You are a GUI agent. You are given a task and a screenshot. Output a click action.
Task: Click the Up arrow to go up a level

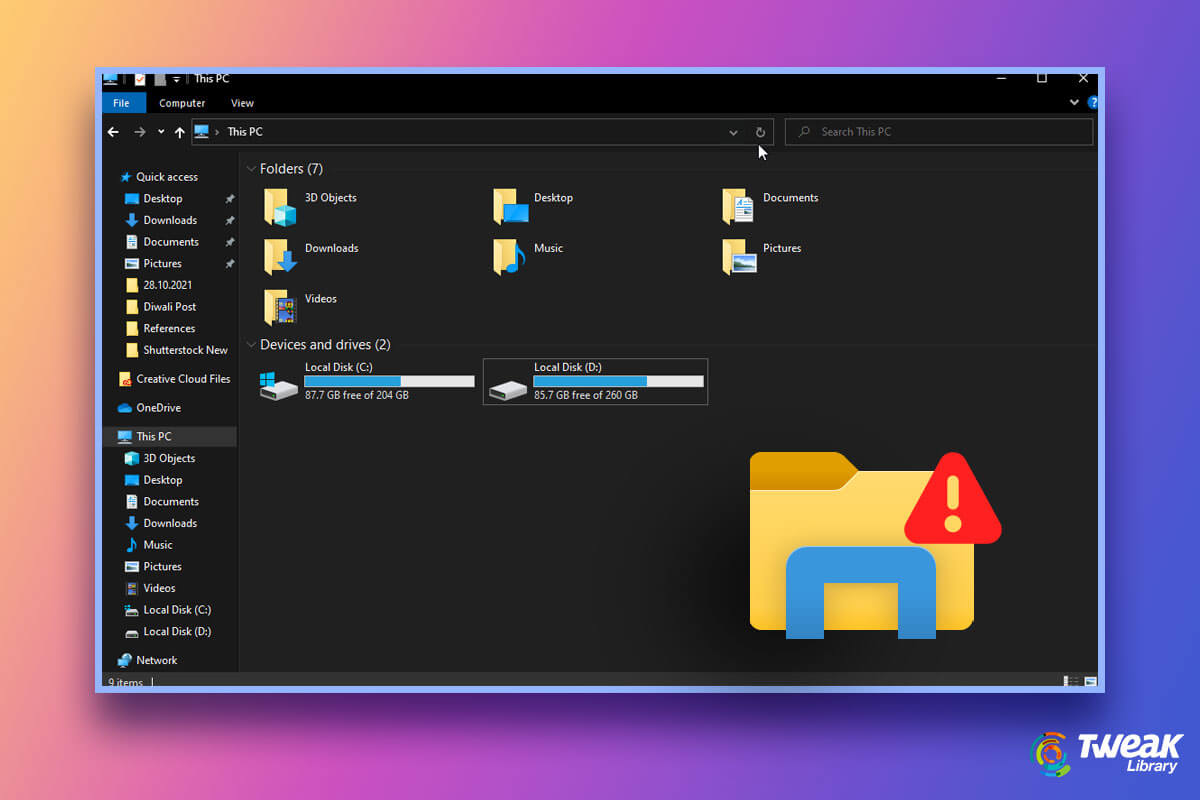coord(180,131)
